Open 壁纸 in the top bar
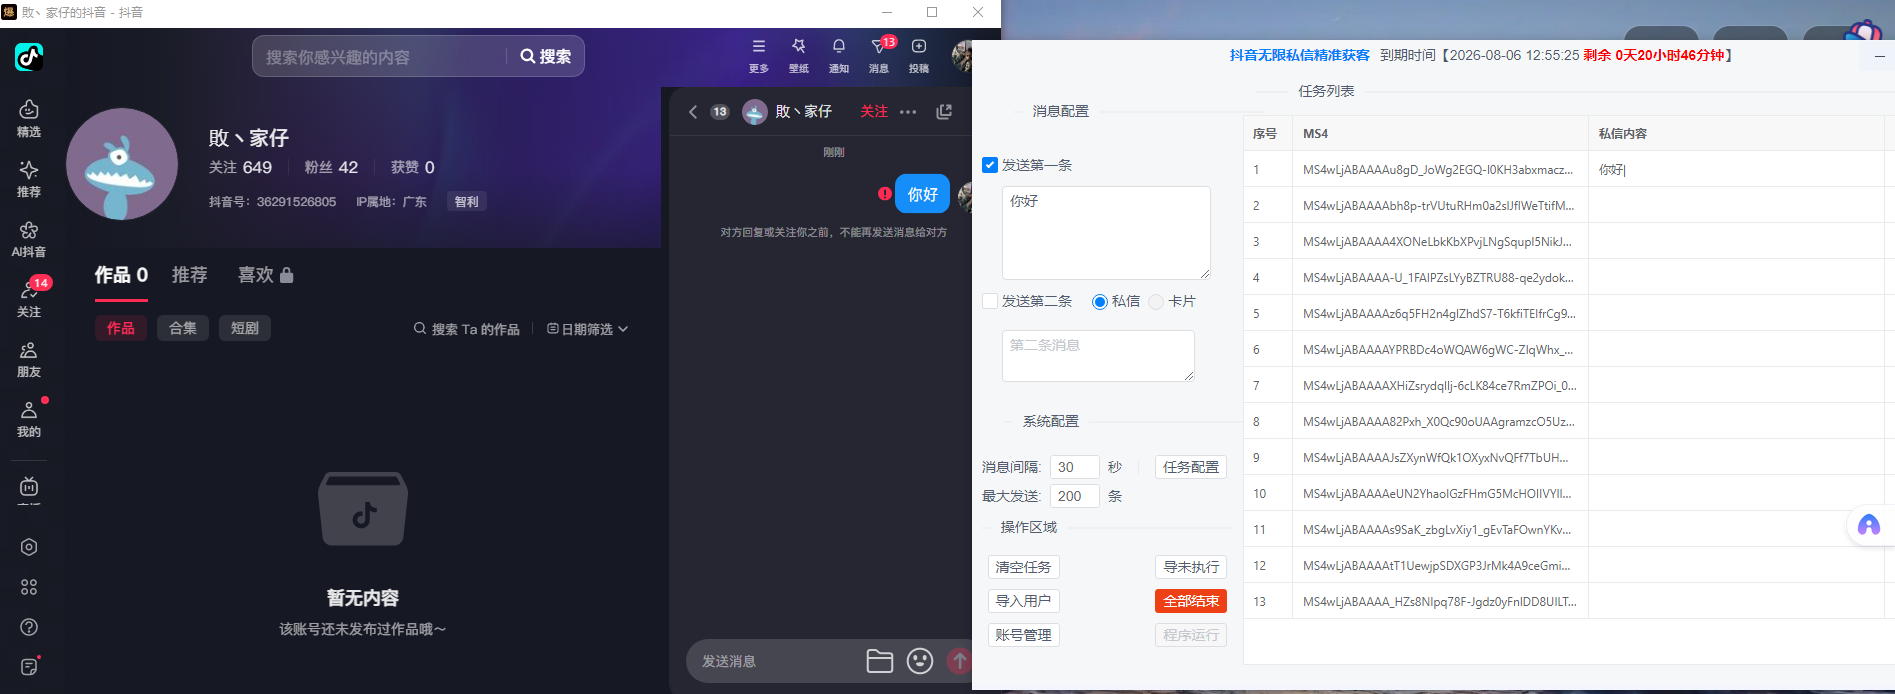This screenshot has width=1895, height=694. click(799, 56)
